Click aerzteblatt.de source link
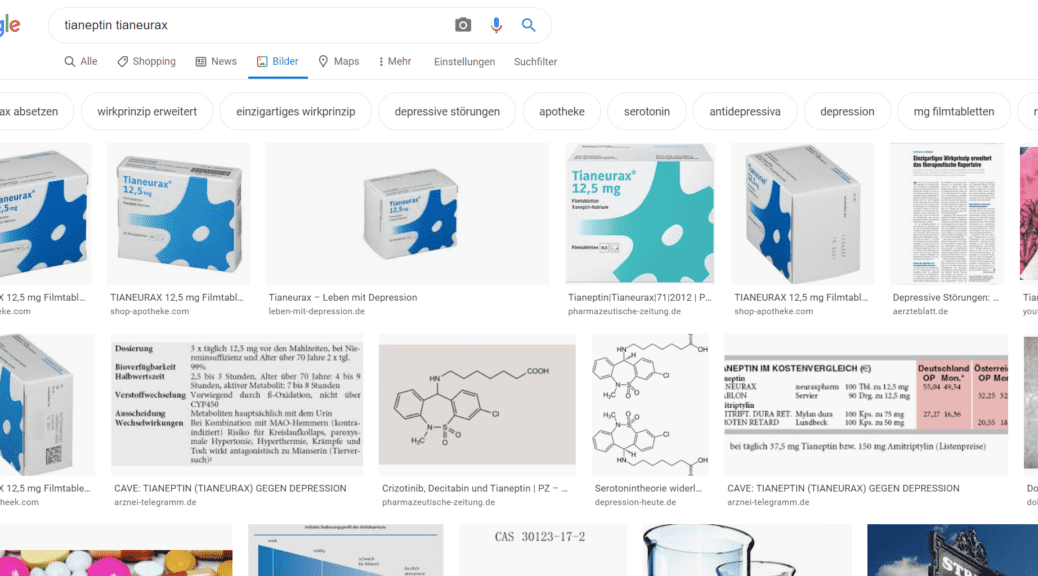This screenshot has height=576, width=1038. coord(920,311)
